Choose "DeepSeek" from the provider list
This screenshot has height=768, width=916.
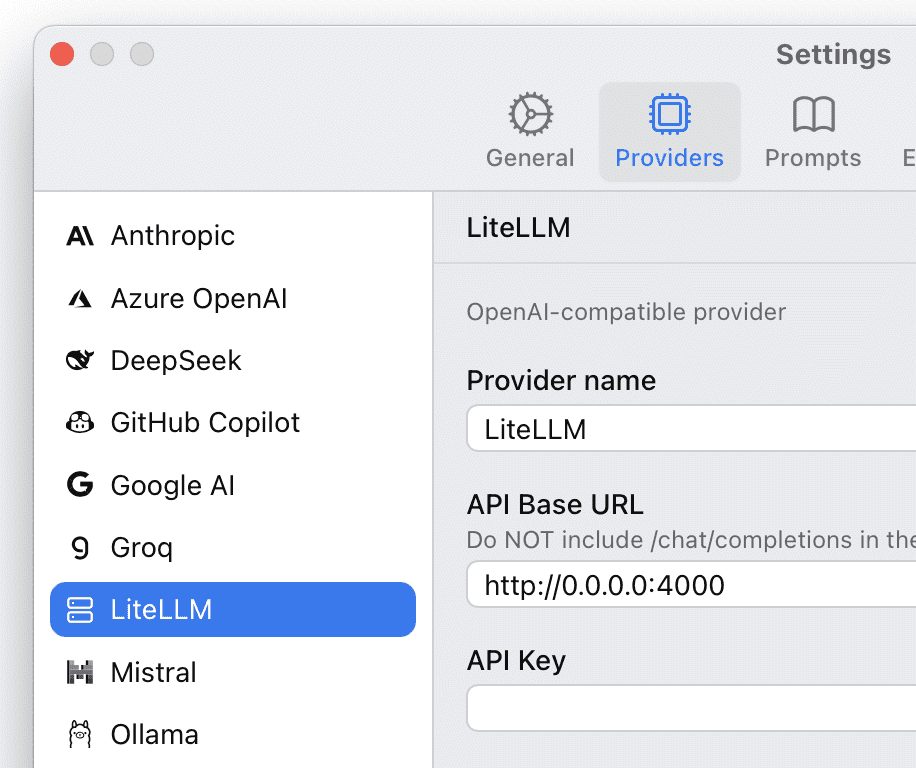(x=176, y=360)
